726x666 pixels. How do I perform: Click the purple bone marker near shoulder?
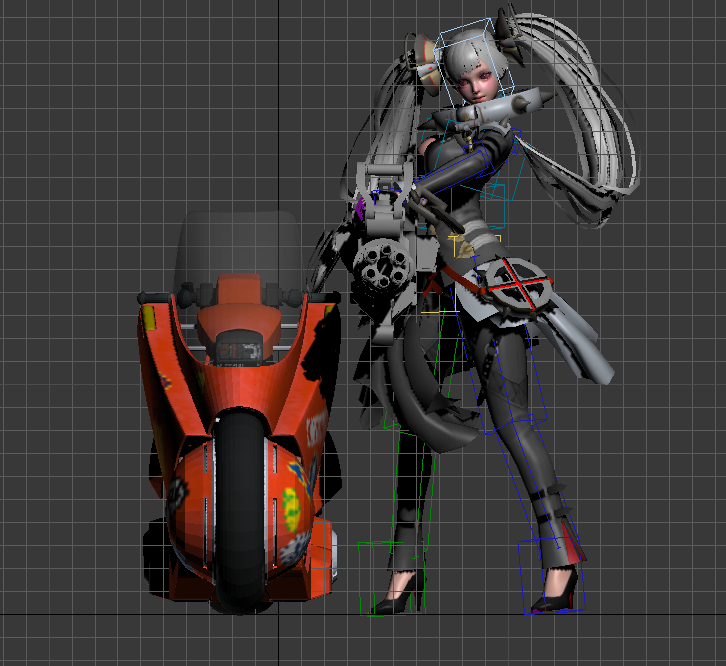(360, 206)
